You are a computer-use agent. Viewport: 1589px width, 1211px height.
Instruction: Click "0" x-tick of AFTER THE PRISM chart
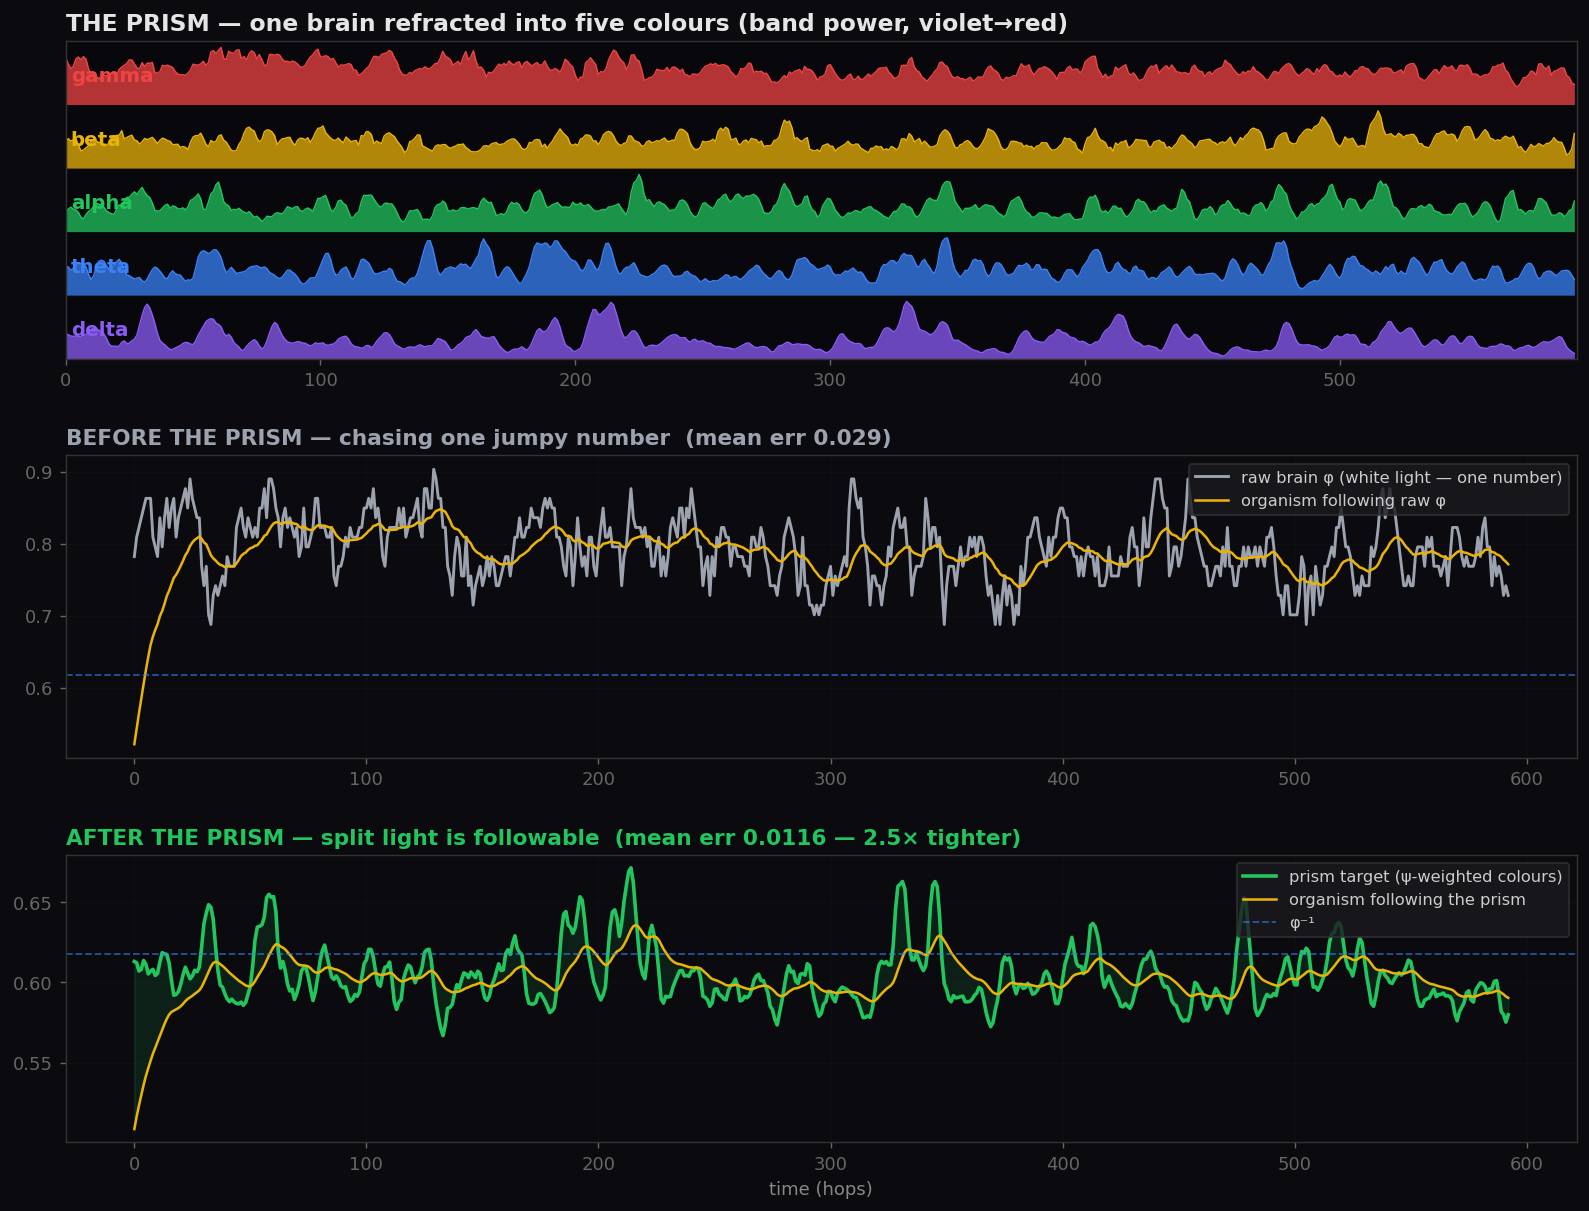coord(134,1163)
